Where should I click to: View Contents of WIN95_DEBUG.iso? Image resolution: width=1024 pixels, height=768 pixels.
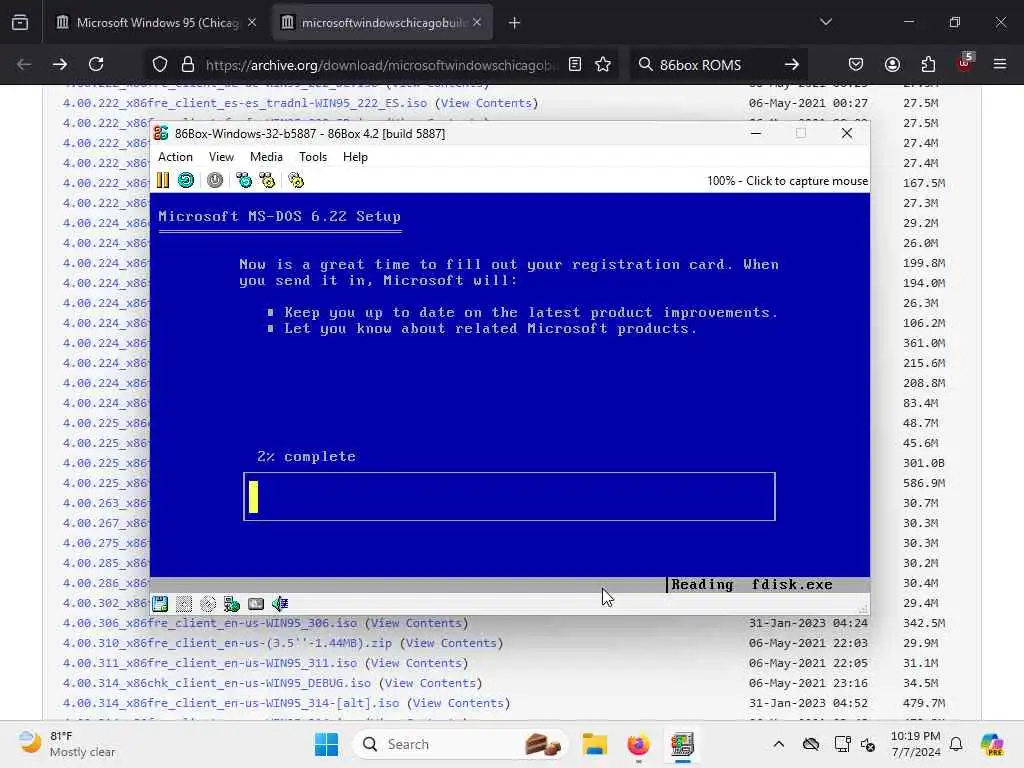(430, 683)
